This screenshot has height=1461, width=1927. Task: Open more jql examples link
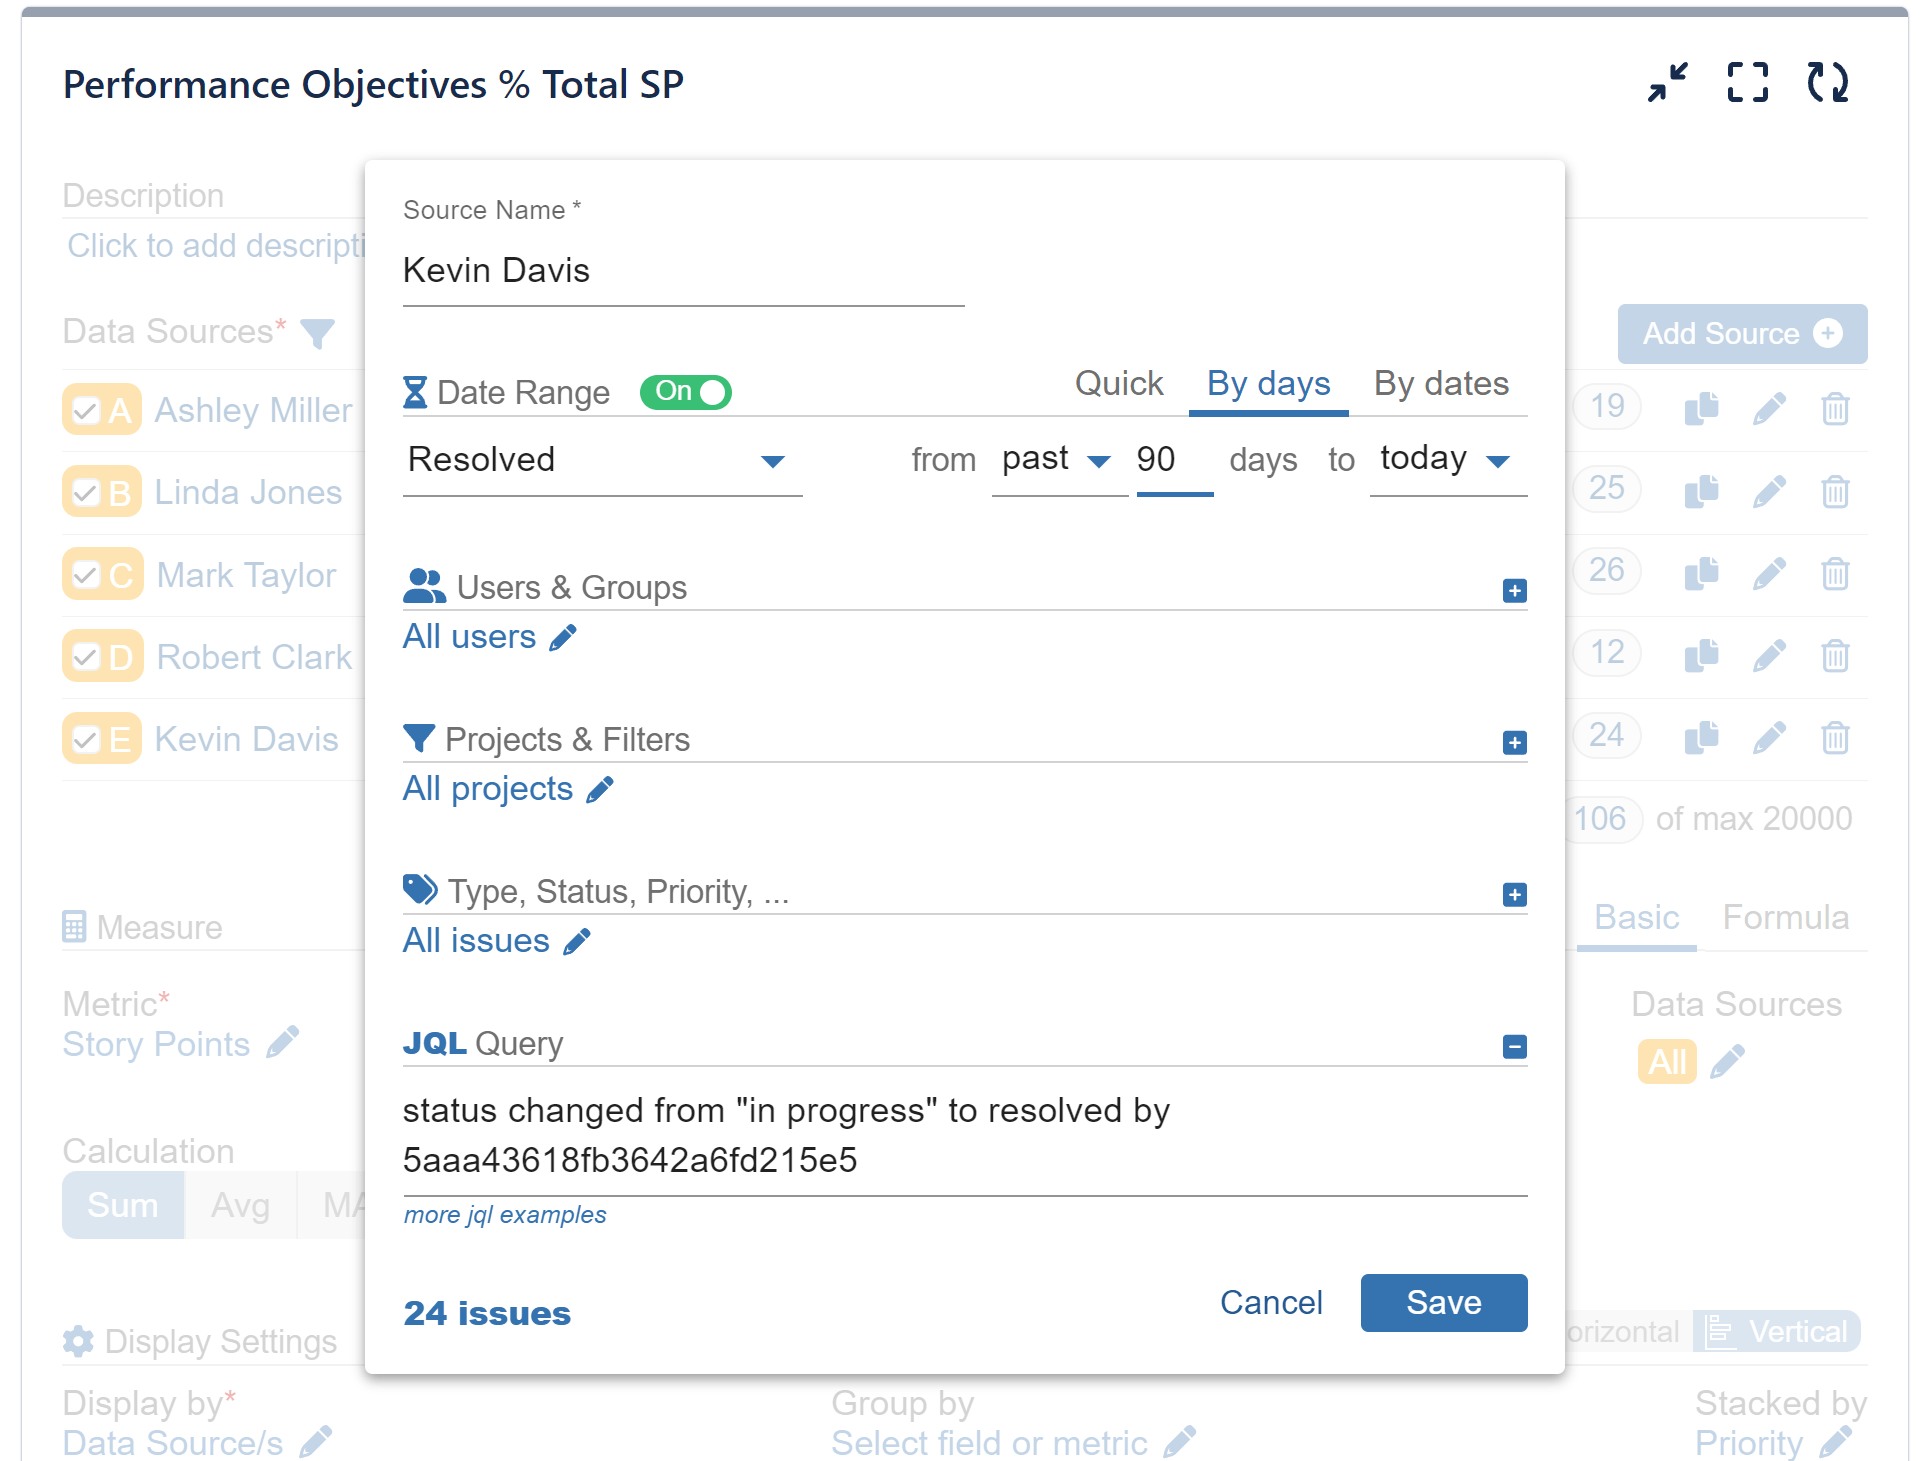(504, 1214)
